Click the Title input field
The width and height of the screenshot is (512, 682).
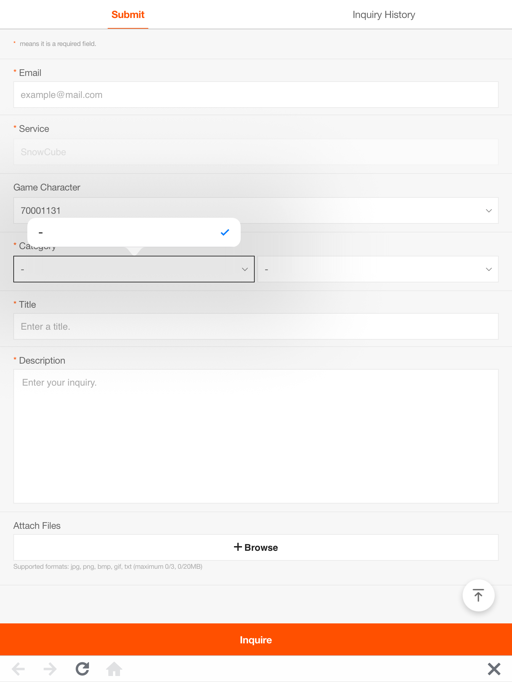tap(256, 327)
